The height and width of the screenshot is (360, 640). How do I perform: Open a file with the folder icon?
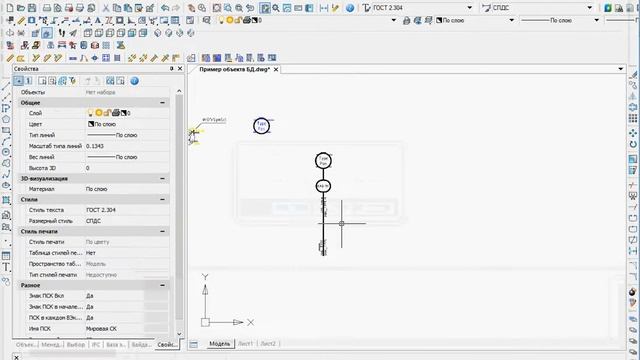click(x=21, y=8)
